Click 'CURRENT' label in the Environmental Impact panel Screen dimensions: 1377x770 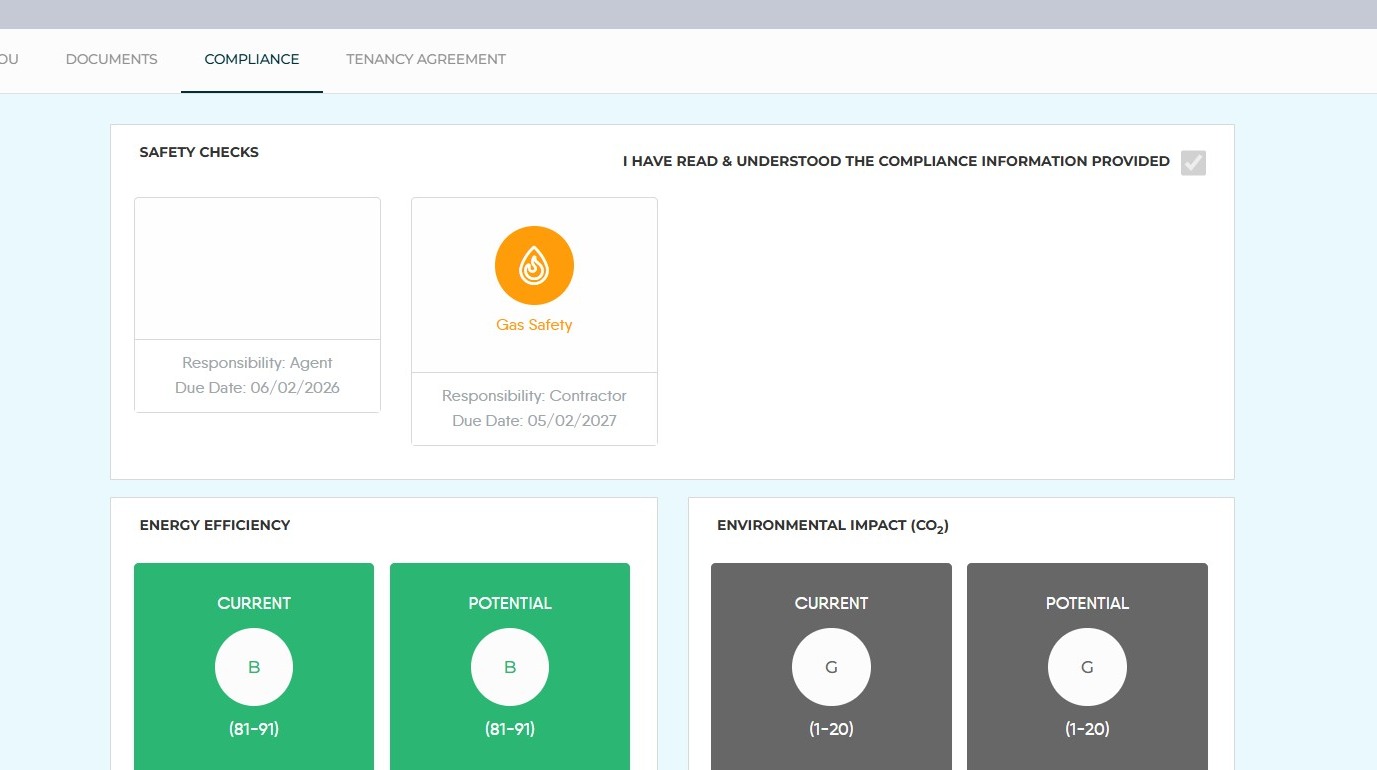click(831, 603)
